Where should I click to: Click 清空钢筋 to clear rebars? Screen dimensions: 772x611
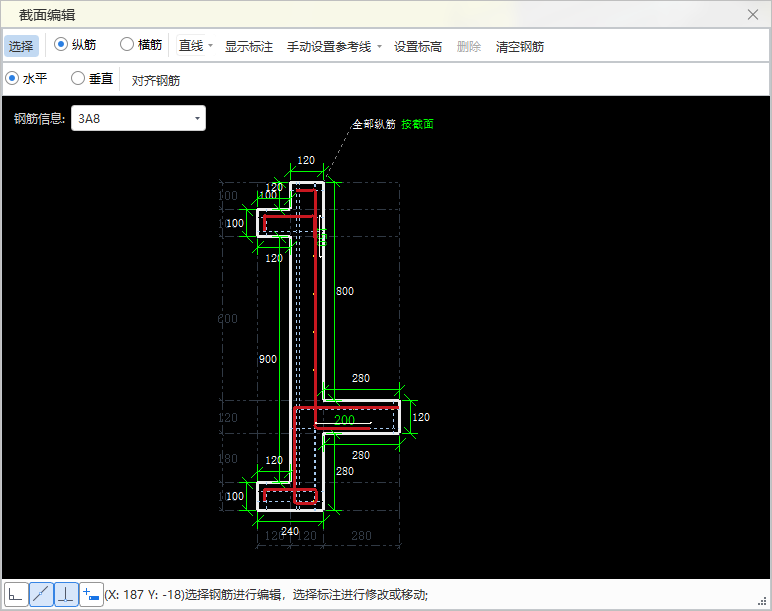[519, 46]
